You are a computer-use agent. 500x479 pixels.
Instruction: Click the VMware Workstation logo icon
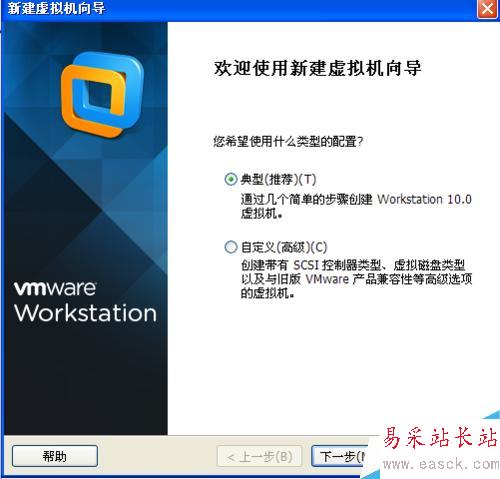coord(103,95)
